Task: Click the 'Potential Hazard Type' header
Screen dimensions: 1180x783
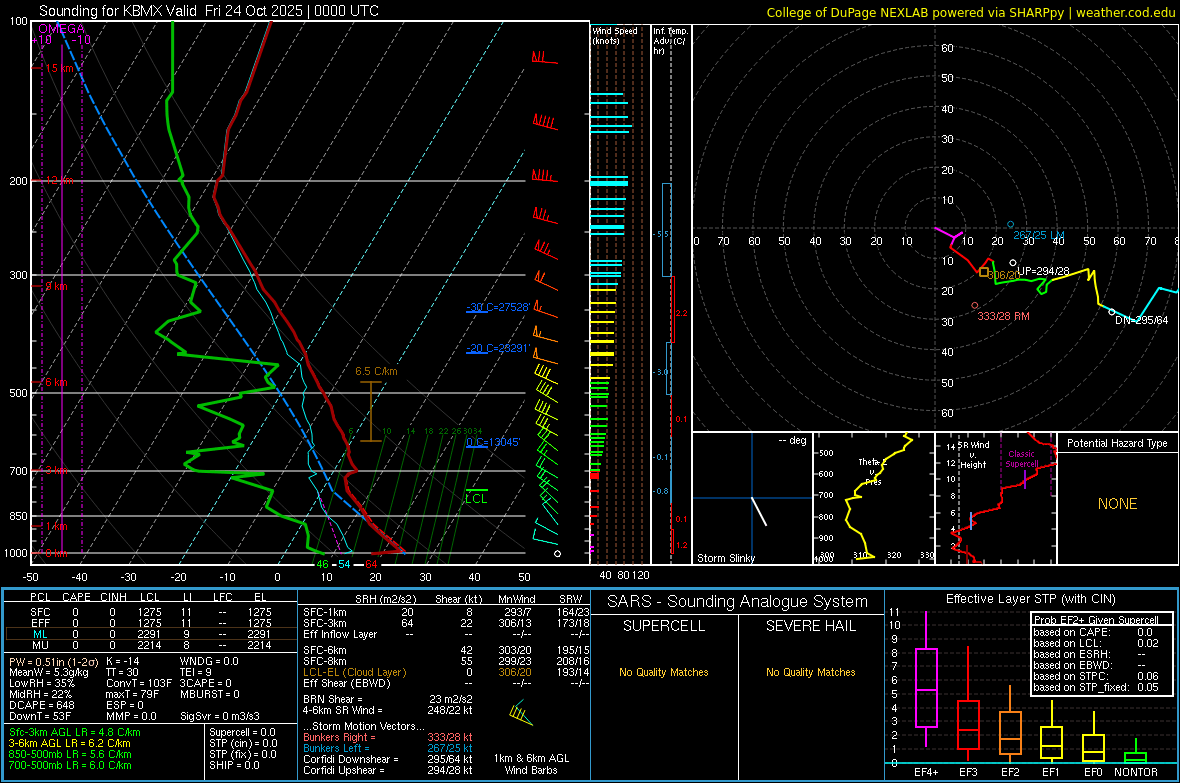Action: pyautogui.click(x=1117, y=443)
